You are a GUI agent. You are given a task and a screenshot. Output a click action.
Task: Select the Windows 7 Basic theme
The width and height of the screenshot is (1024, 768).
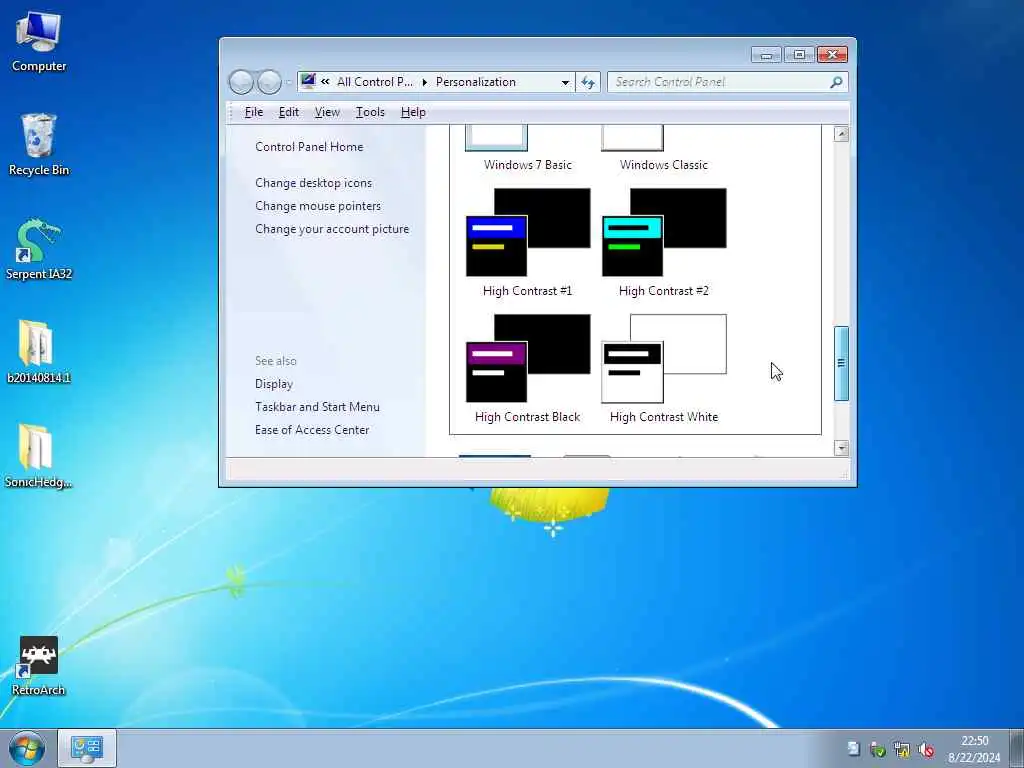click(528, 149)
